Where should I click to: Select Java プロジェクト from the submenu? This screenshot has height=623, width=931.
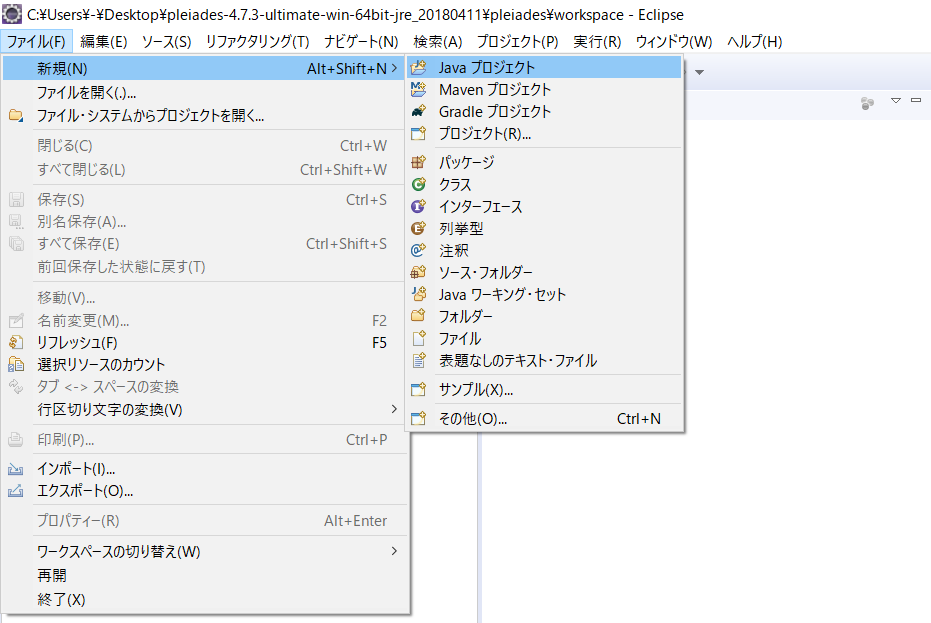coord(544,68)
